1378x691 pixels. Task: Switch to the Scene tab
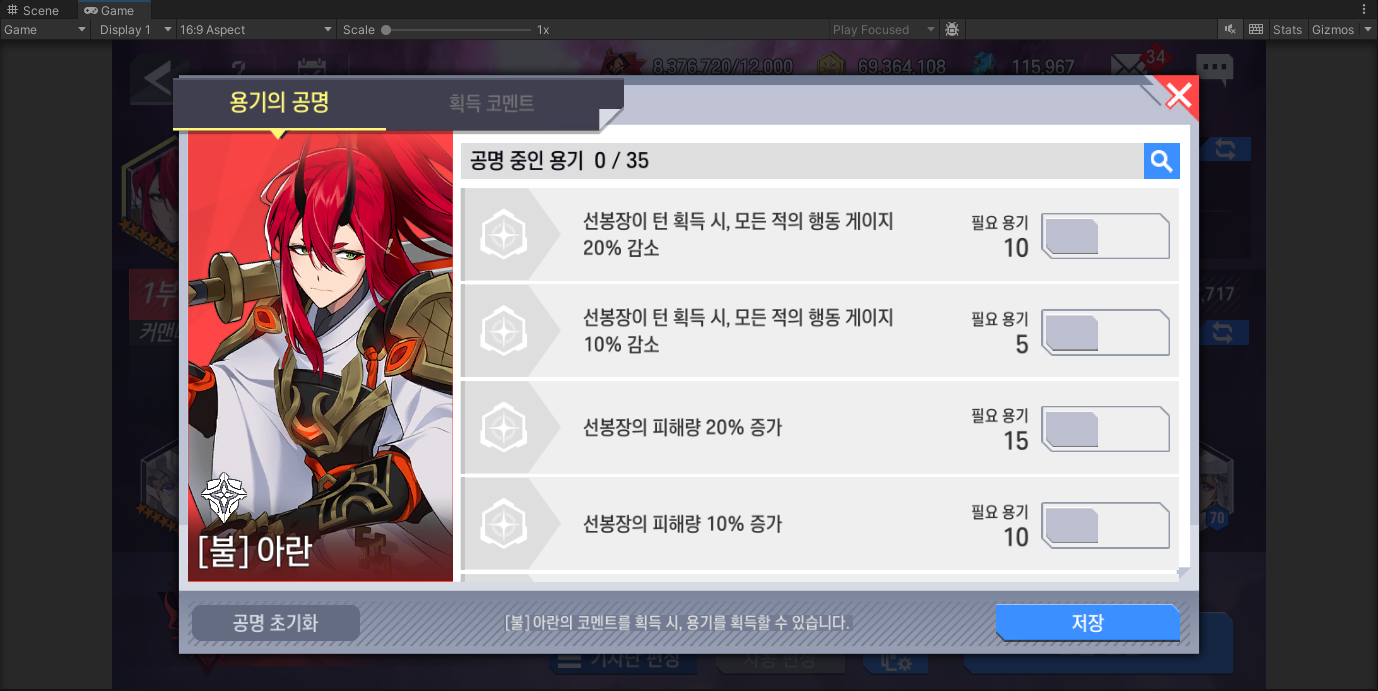[33, 10]
